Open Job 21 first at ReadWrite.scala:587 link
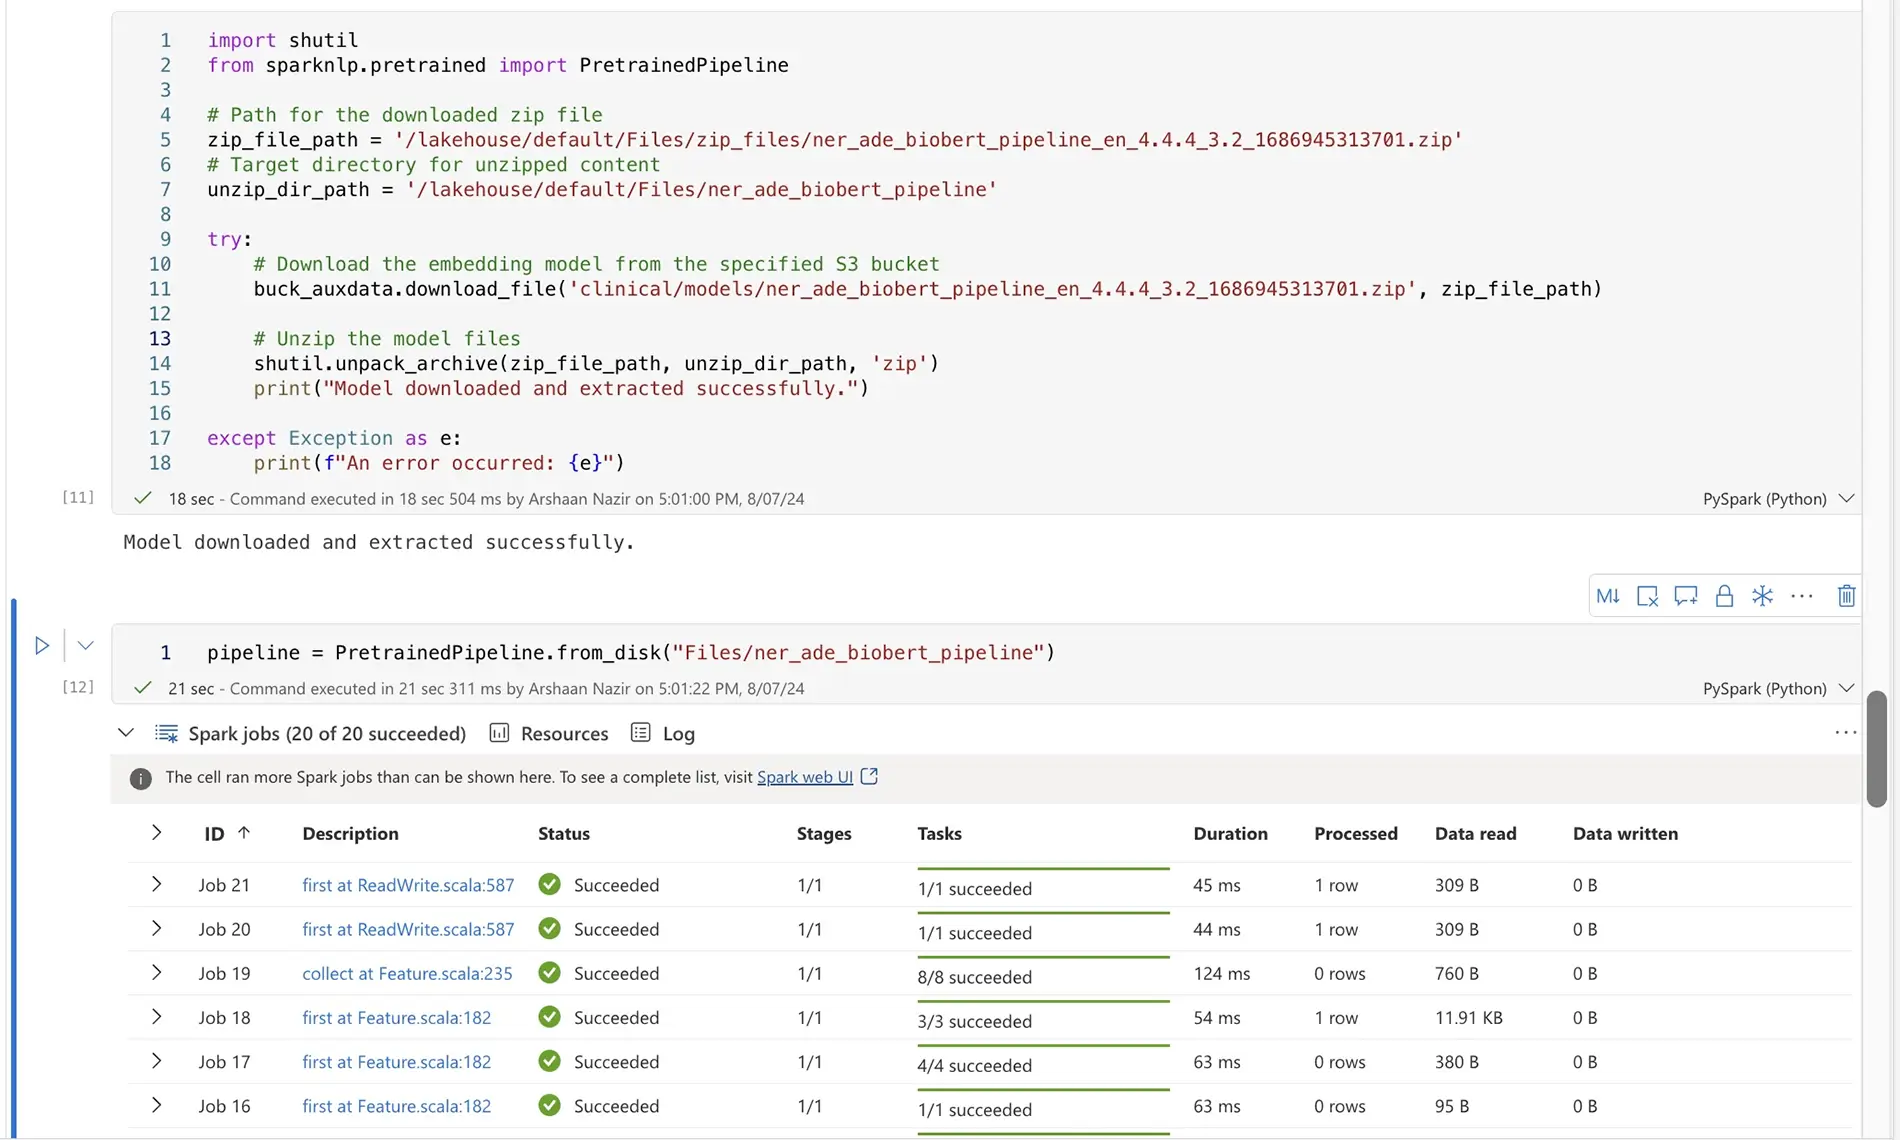The height and width of the screenshot is (1140, 1900). coord(408,885)
